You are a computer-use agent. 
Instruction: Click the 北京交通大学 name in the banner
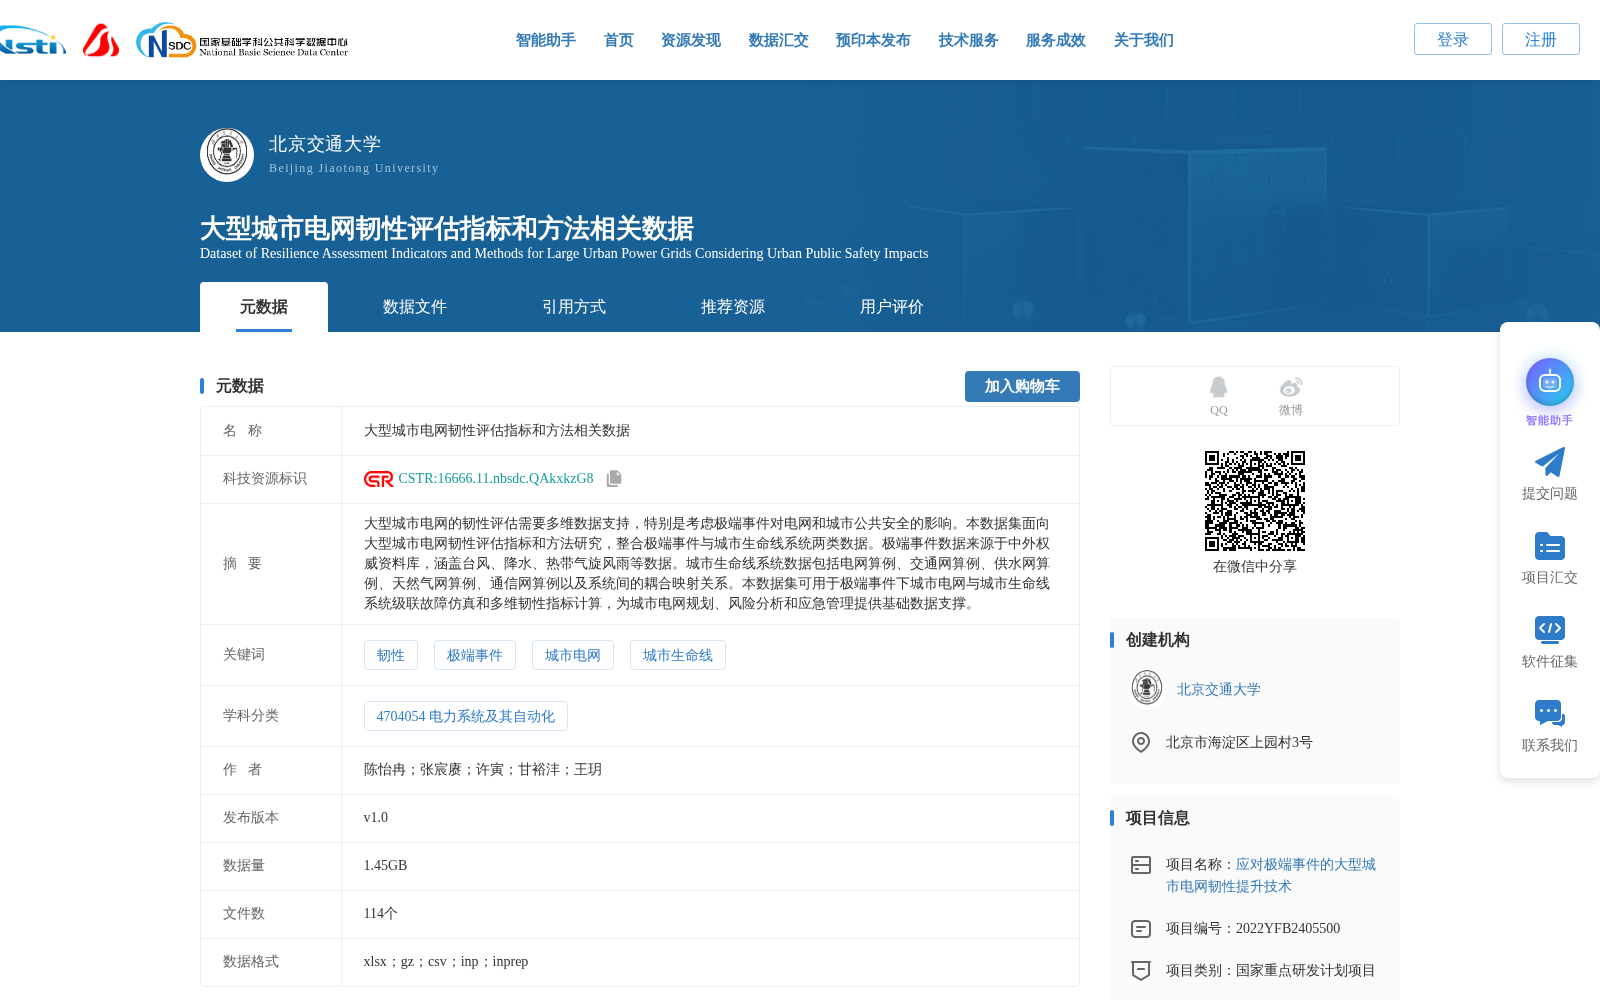(325, 144)
